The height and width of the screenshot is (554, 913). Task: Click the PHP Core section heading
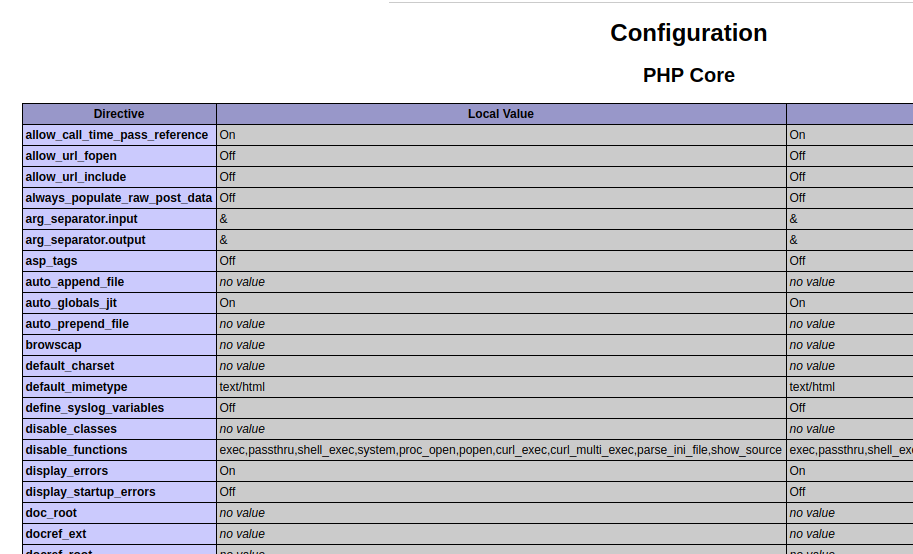688,76
